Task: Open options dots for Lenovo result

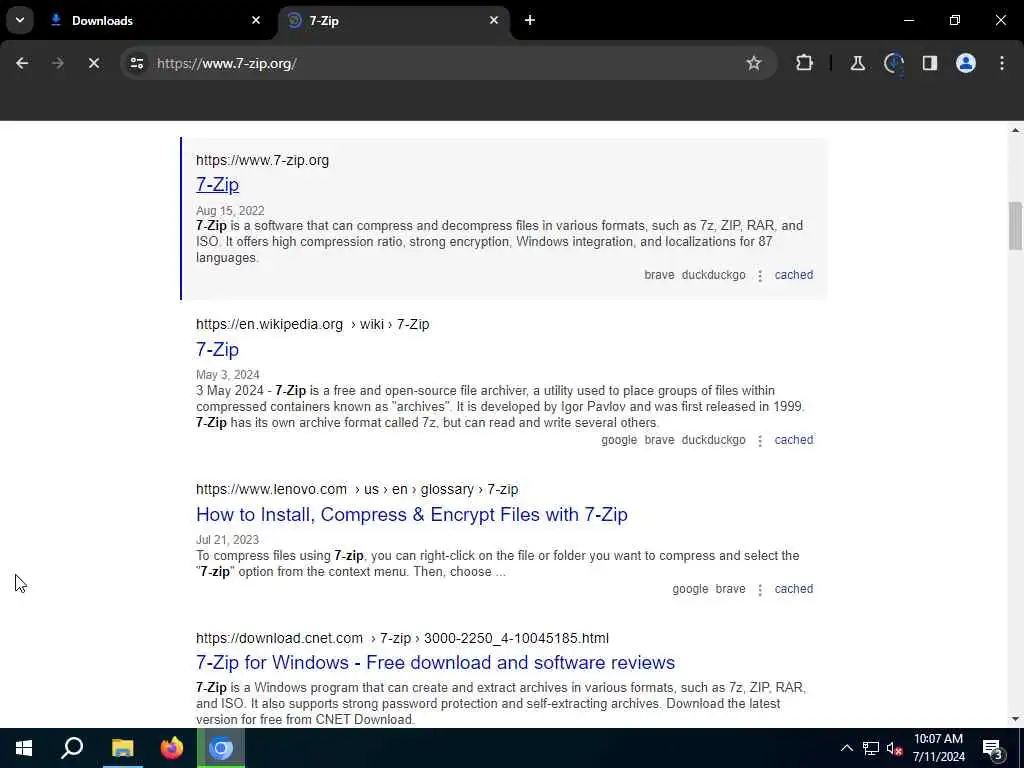Action: tap(760, 590)
